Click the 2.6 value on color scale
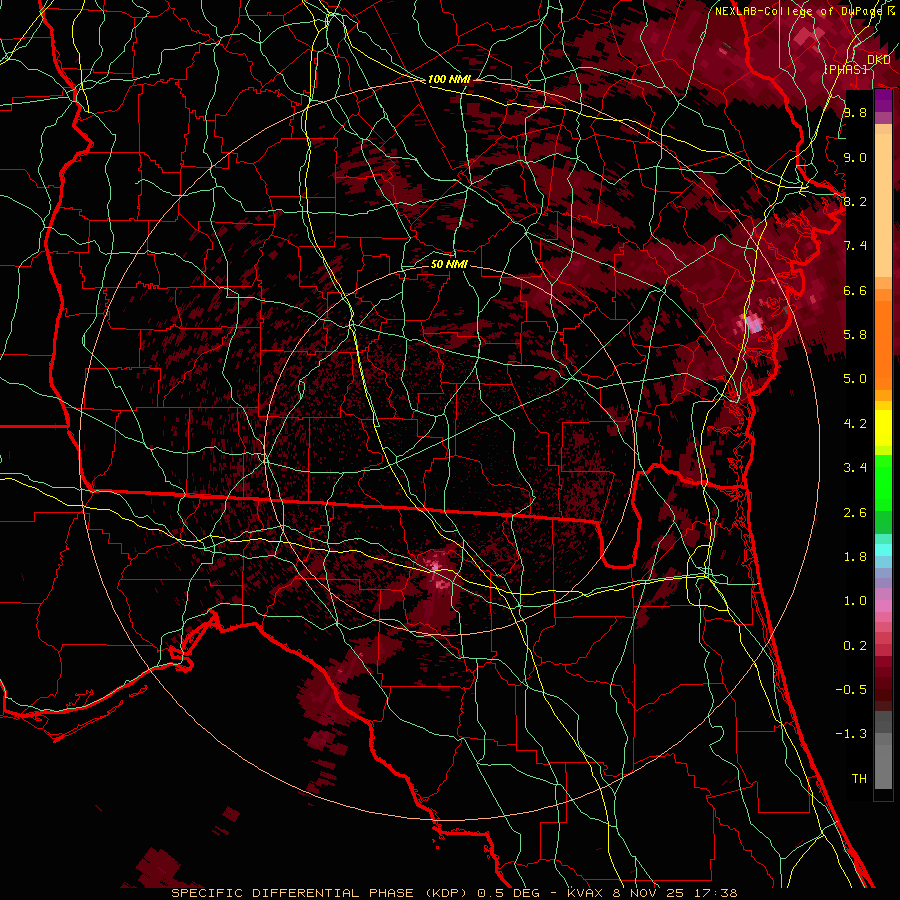Screen dimensions: 900x900 [855, 513]
